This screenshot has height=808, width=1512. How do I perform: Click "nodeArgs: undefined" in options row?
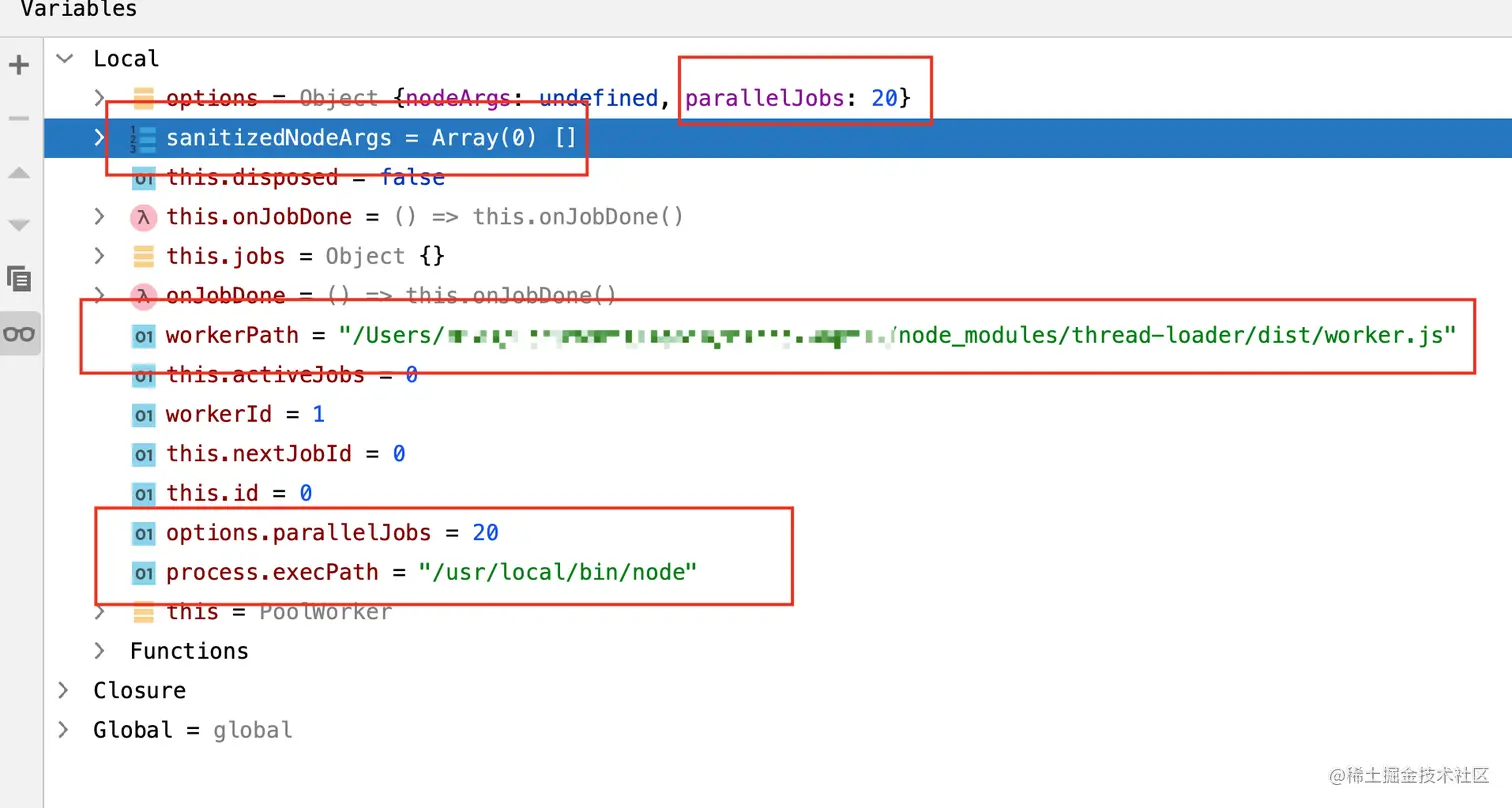tap(534, 98)
